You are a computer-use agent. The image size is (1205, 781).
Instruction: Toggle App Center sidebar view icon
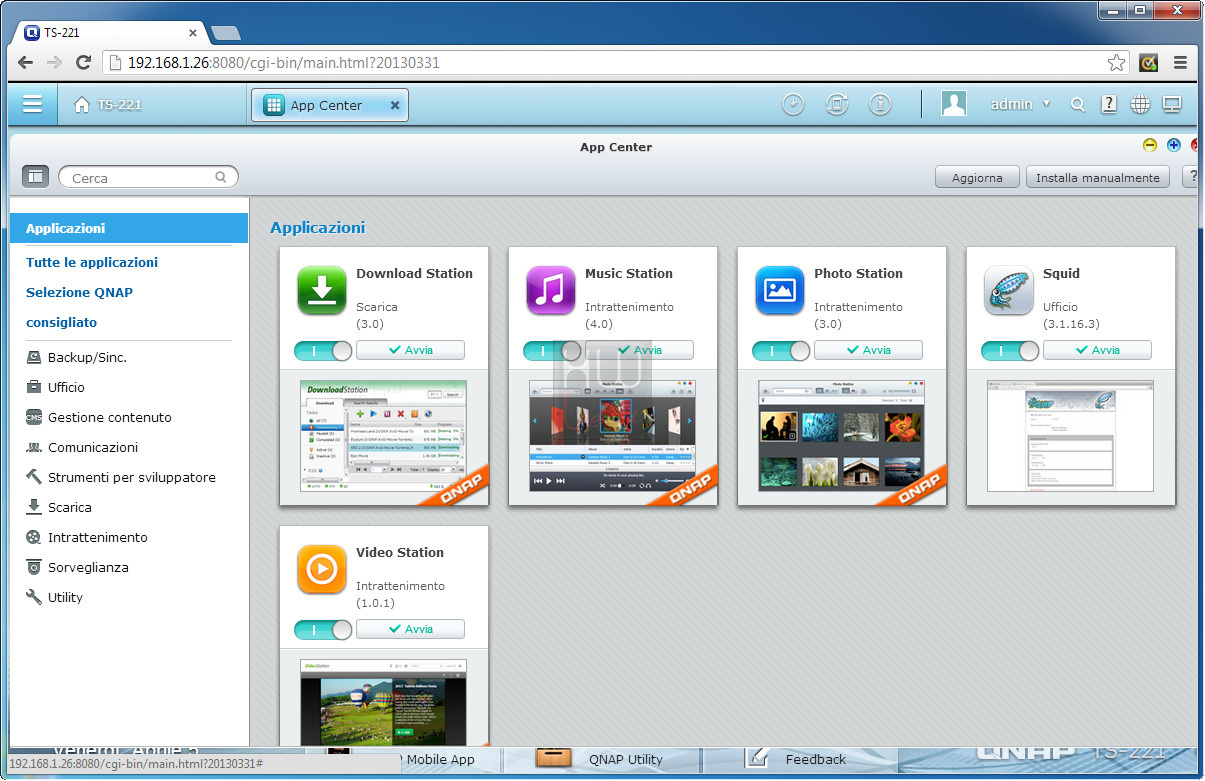[35, 177]
